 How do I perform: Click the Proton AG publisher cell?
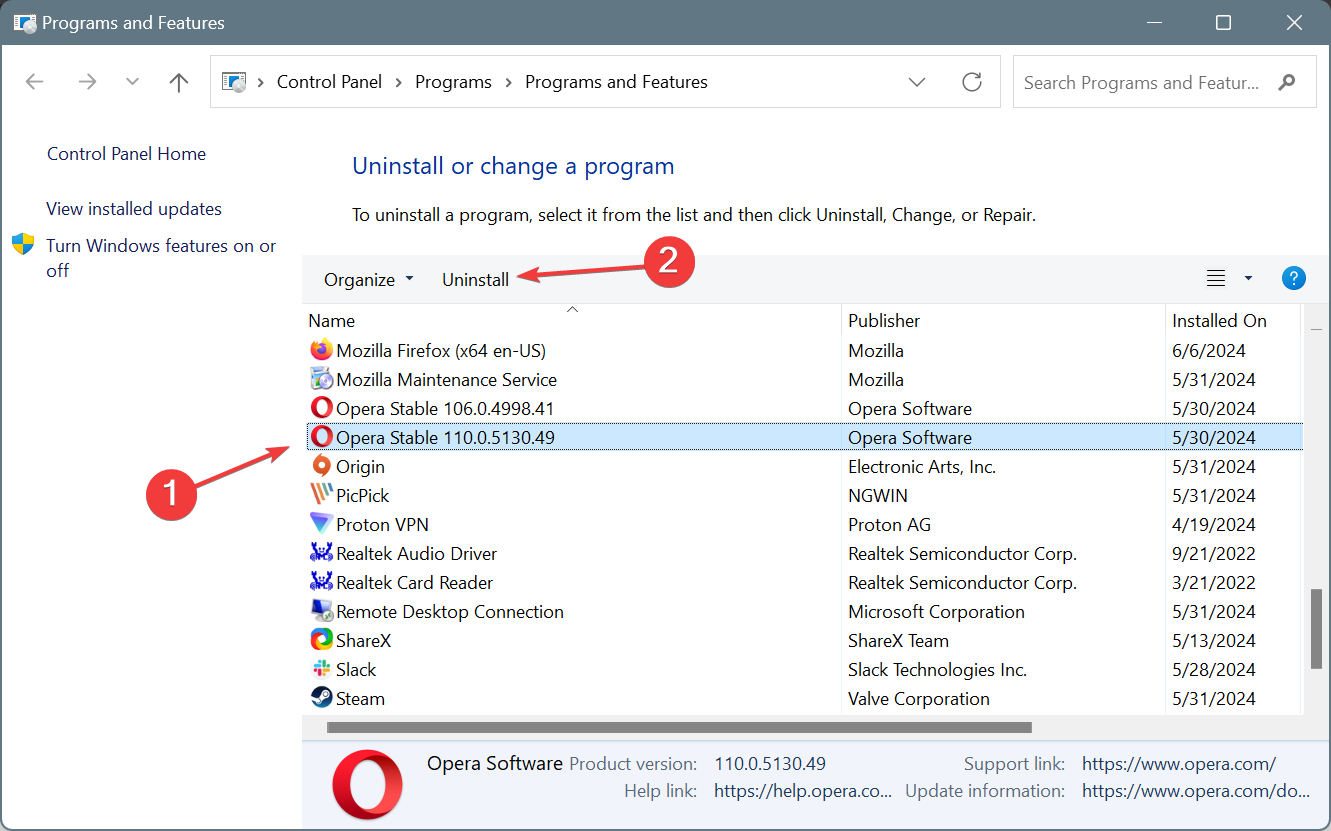pyautogui.click(x=889, y=524)
